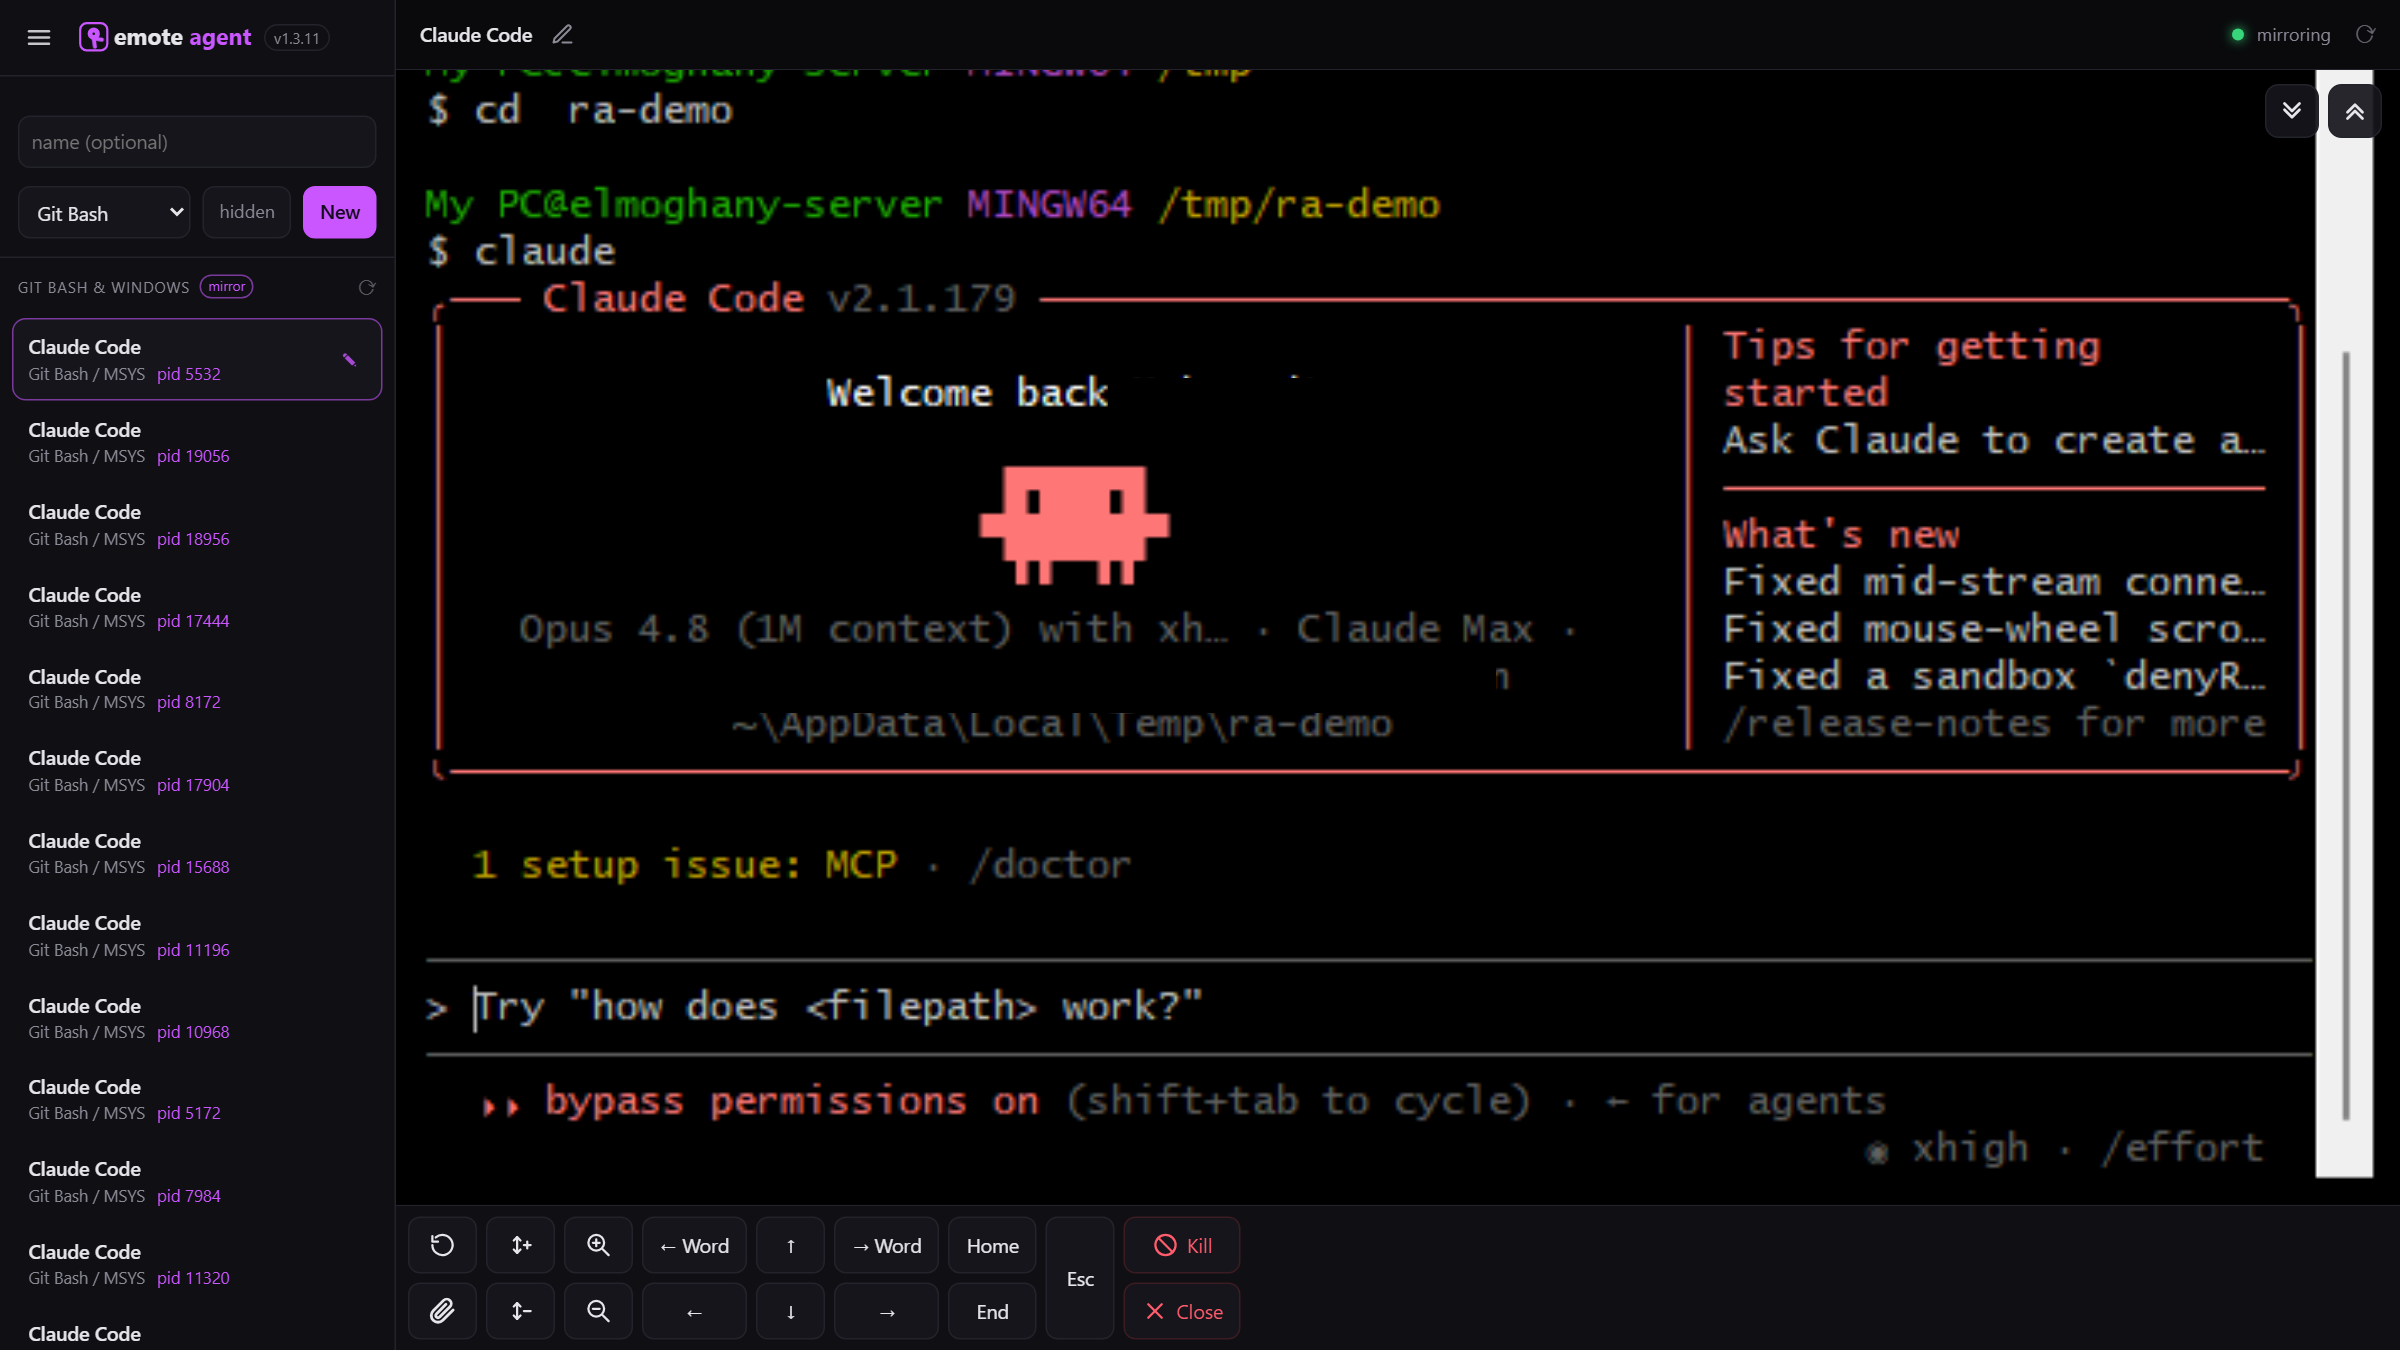Create a New terminal session
This screenshot has width=2400, height=1350.
pos(340,212)
